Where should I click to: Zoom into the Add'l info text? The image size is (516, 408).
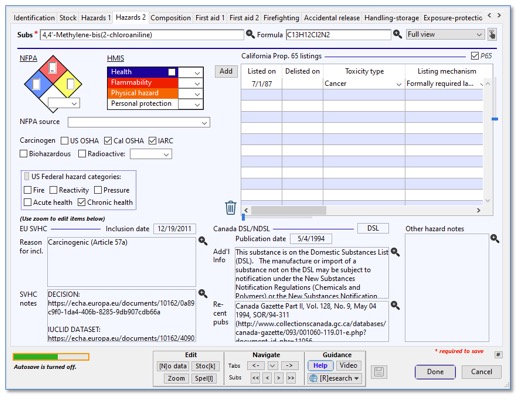(395, 252)
